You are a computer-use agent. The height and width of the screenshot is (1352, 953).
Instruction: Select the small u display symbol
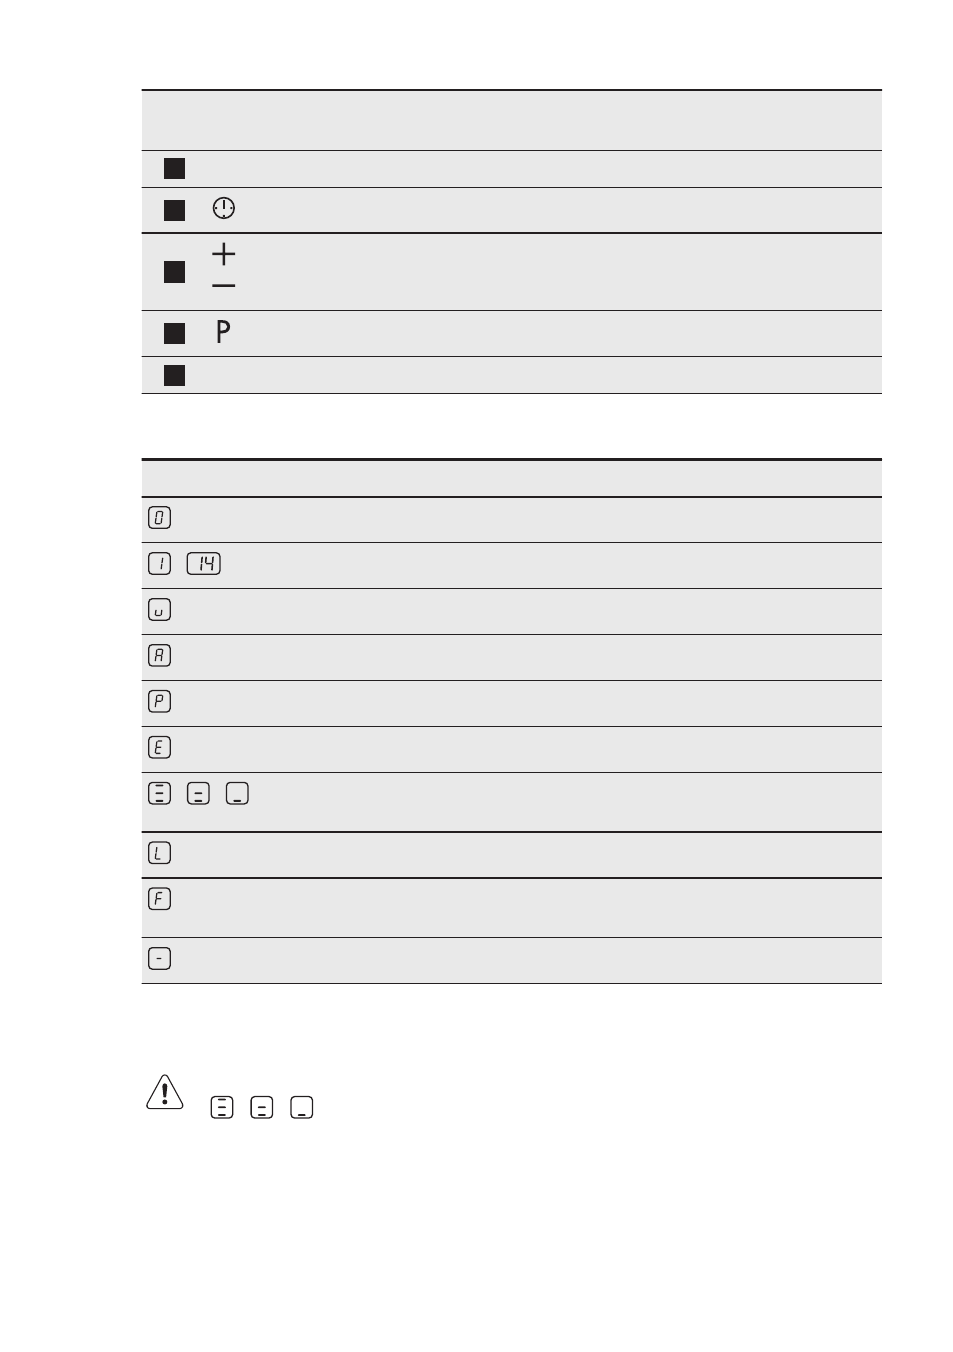159,610
